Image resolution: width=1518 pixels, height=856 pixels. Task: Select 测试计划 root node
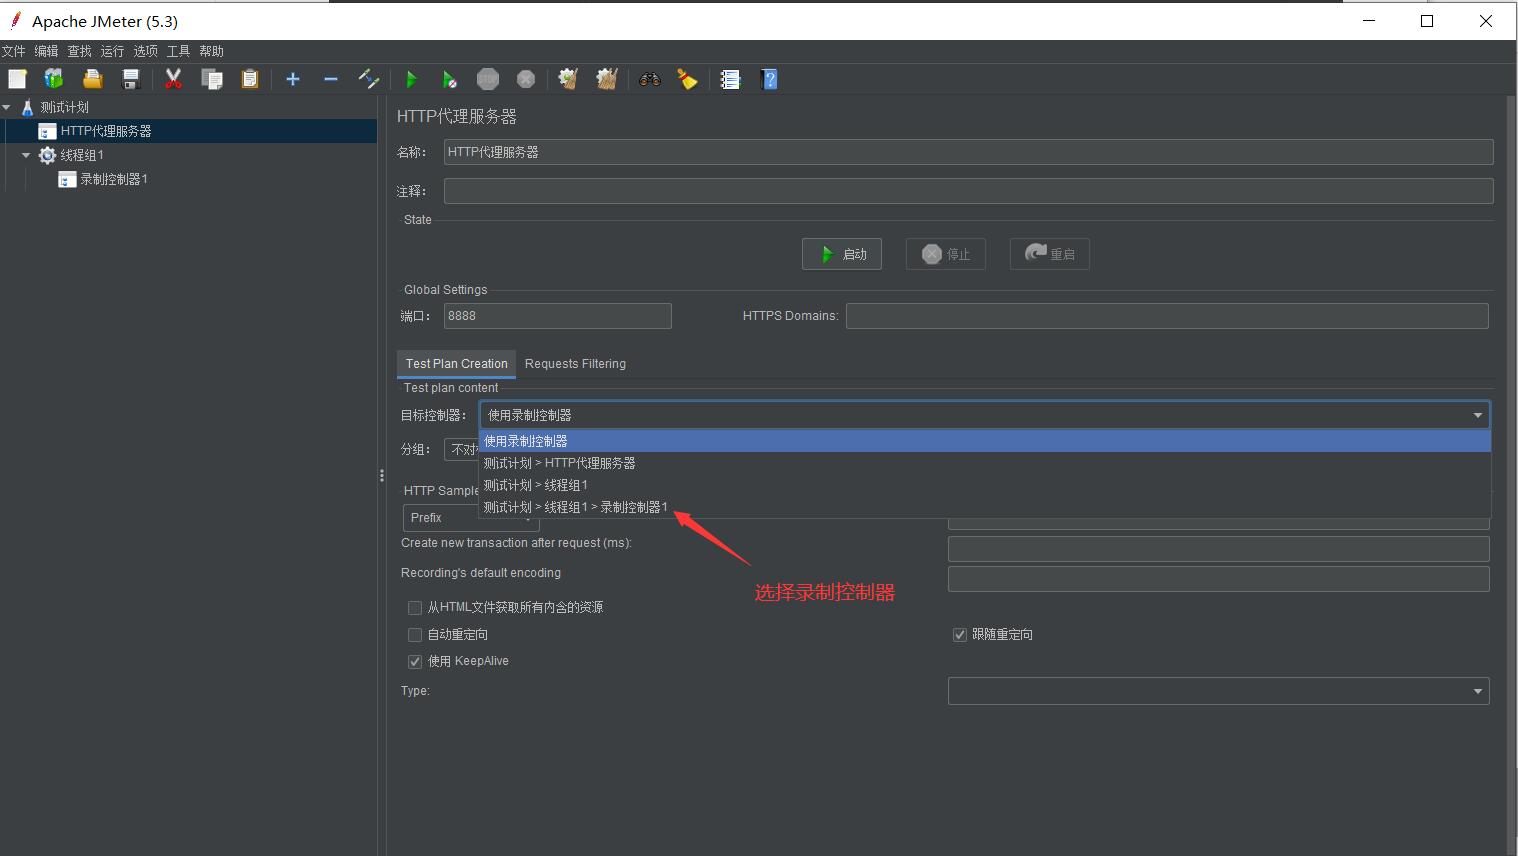pyautogui.click(x=64, y=107)
